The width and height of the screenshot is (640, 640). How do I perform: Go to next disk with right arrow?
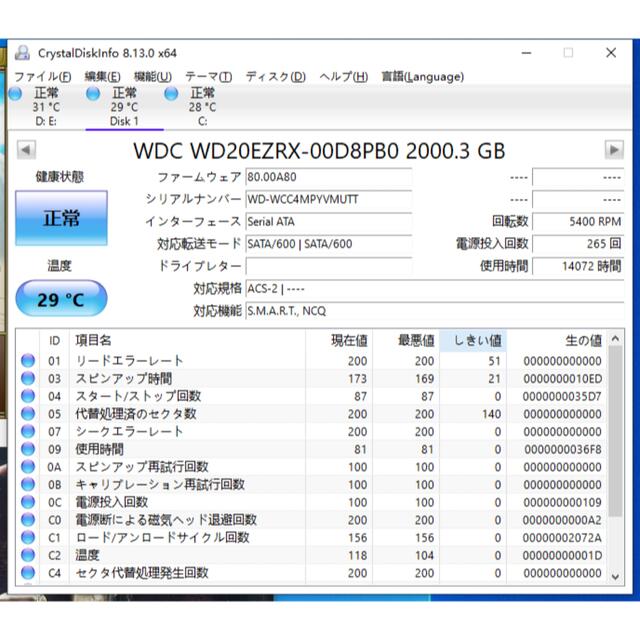click(614, 150)
